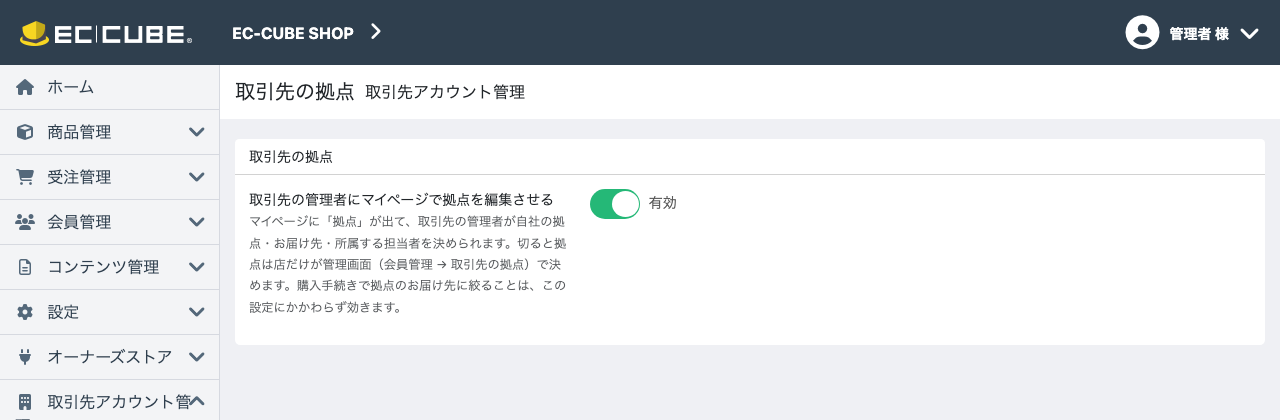Expand the コンテンツ管理 chevron

point(197,267)
